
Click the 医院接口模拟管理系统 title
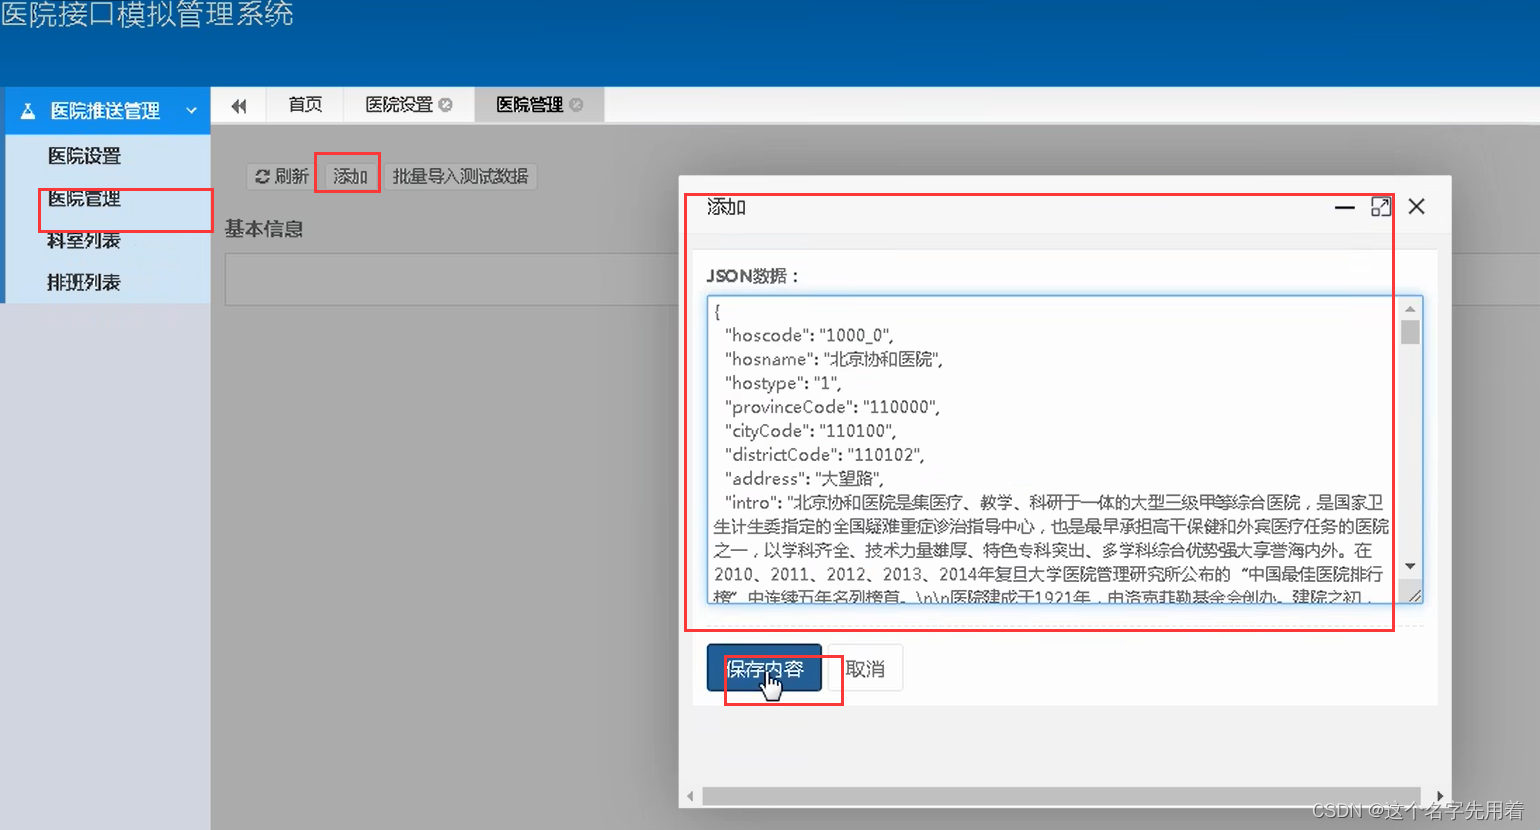(x=147, y=14)
